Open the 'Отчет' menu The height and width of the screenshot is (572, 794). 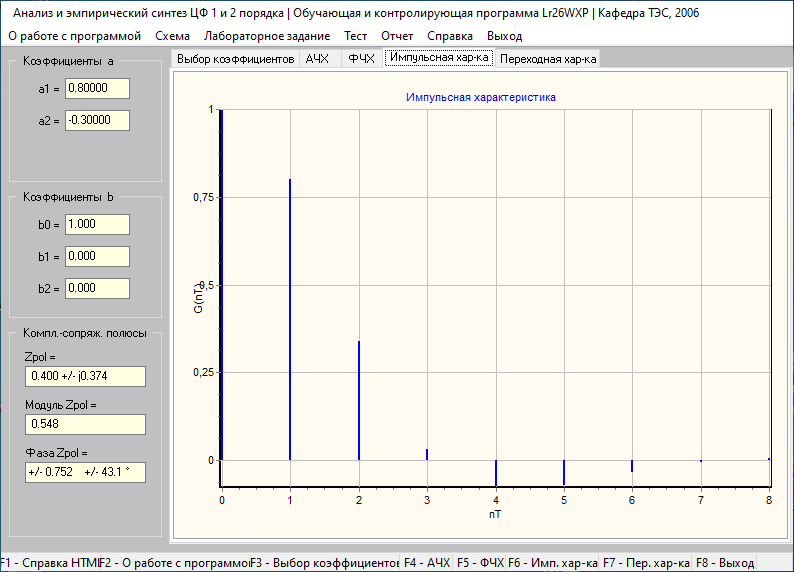(x=397, y=36)
